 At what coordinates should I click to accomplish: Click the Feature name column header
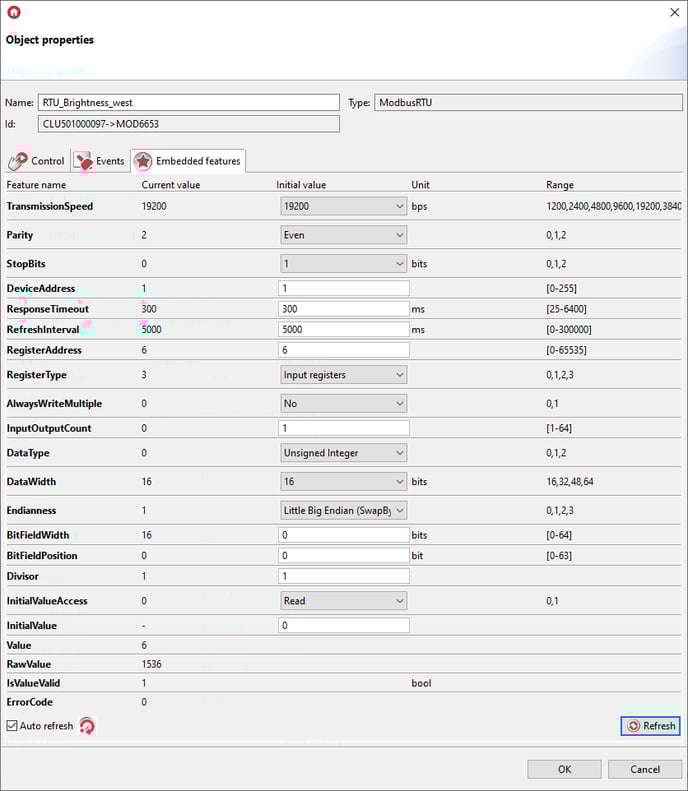click(x=36, y=185)
